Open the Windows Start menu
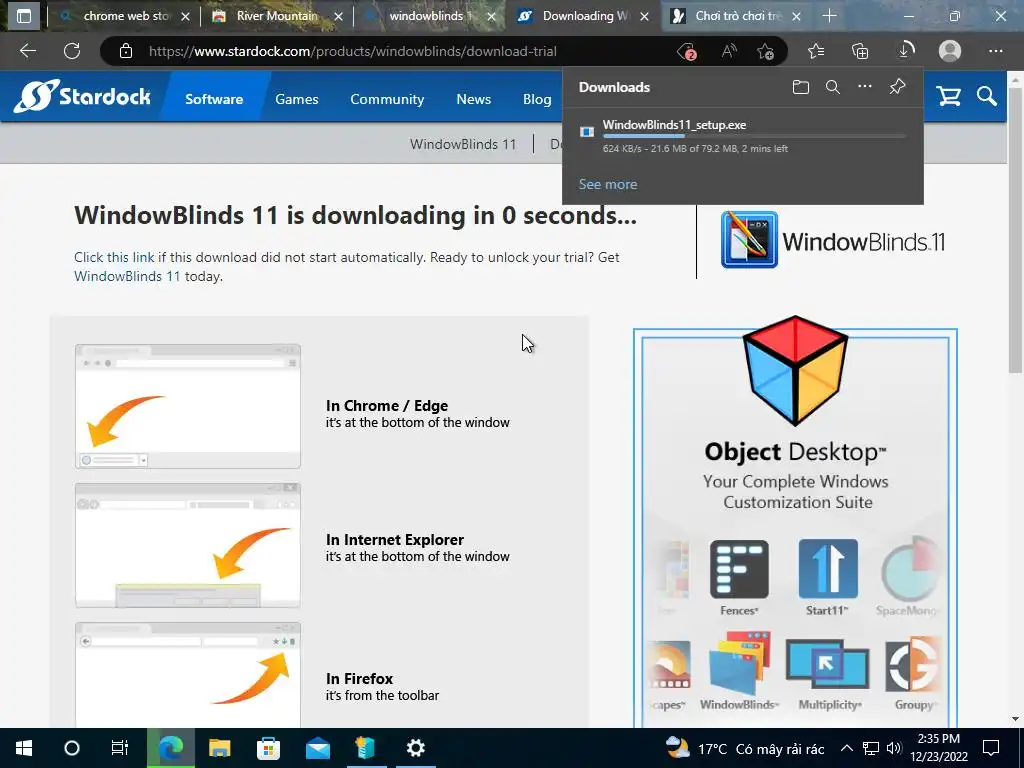Image resolution: width=1024 pixels, height=768 pixels. [24, 748]
